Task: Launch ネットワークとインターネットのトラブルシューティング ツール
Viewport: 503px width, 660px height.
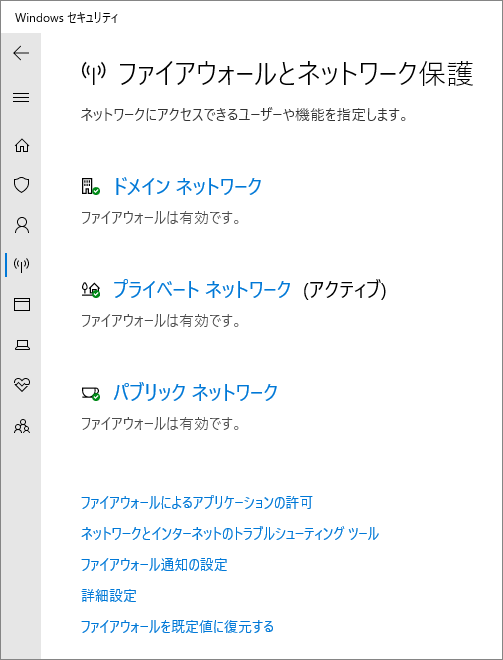Action: click(x=230, y=534)
